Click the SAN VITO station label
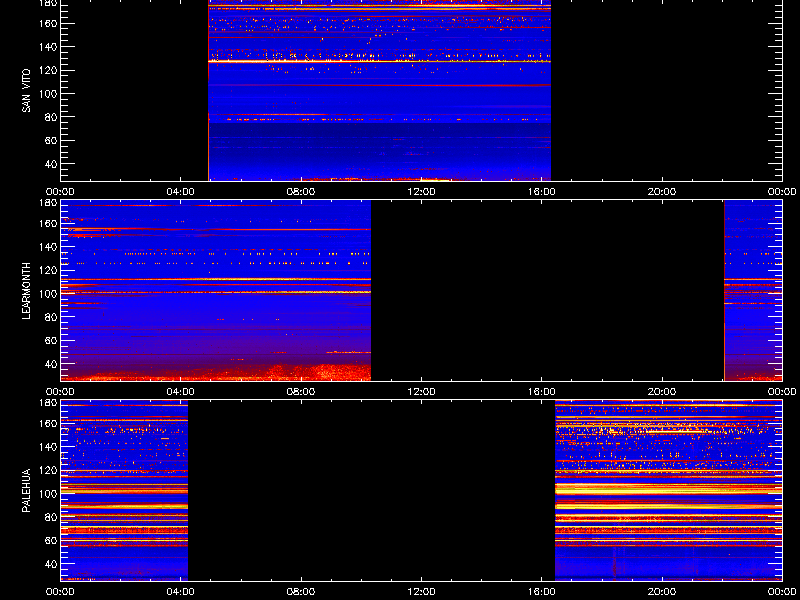This screenshot has height=600, width=800. pyautogui.click(x=26, y=91)
